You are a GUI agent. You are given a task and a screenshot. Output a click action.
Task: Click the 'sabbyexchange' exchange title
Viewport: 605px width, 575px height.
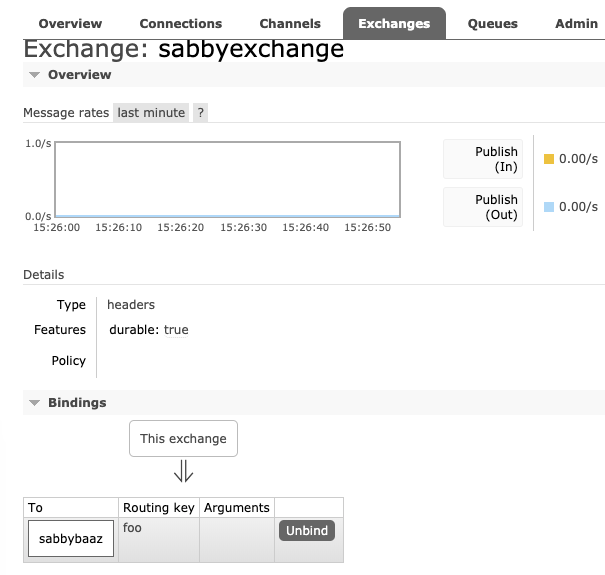click(251, 49)
